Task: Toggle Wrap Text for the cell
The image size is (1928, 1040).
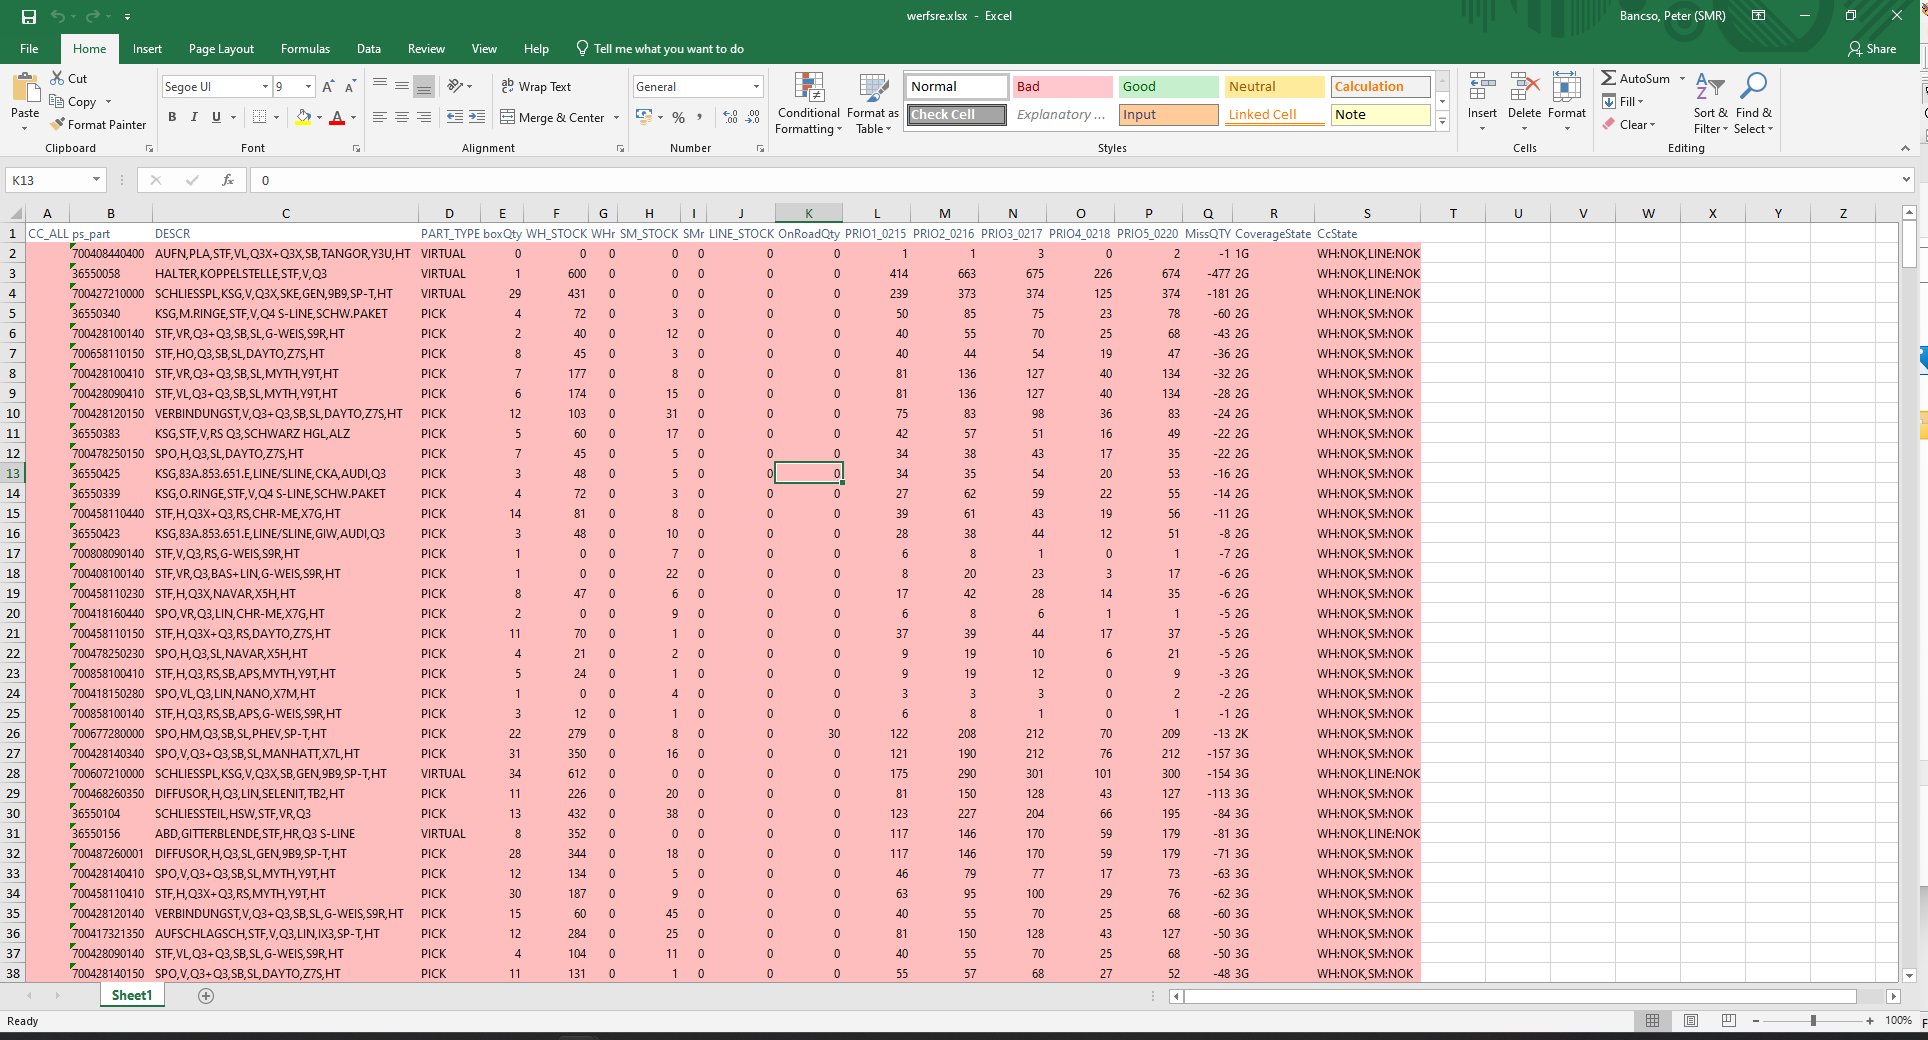Action: click(x=536, y=87)
